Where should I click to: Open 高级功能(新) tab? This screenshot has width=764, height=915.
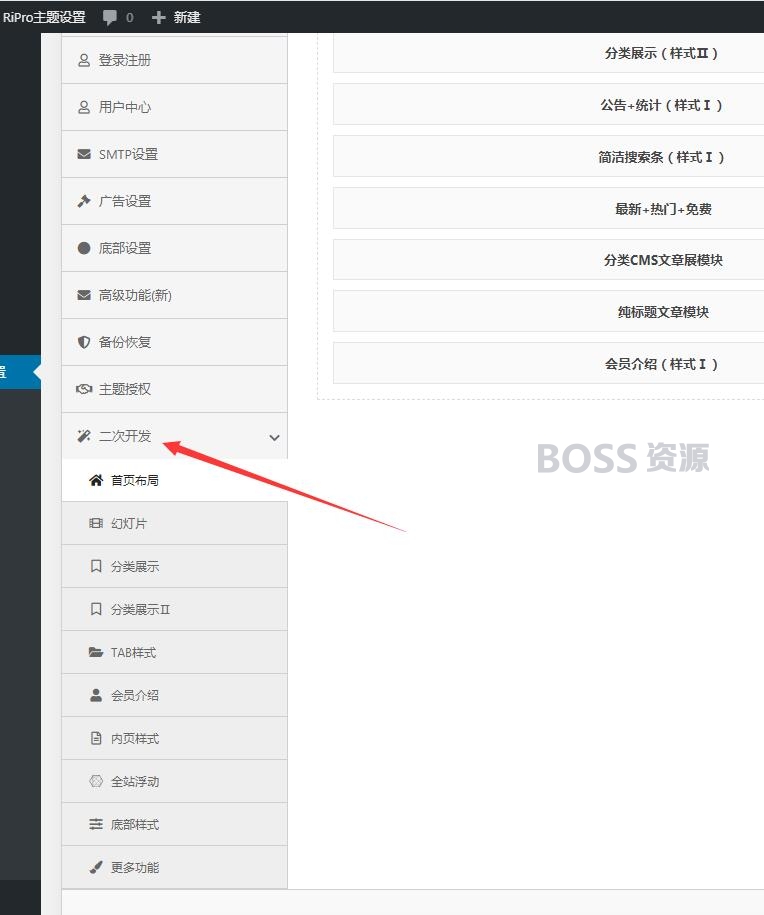point(175,295)
